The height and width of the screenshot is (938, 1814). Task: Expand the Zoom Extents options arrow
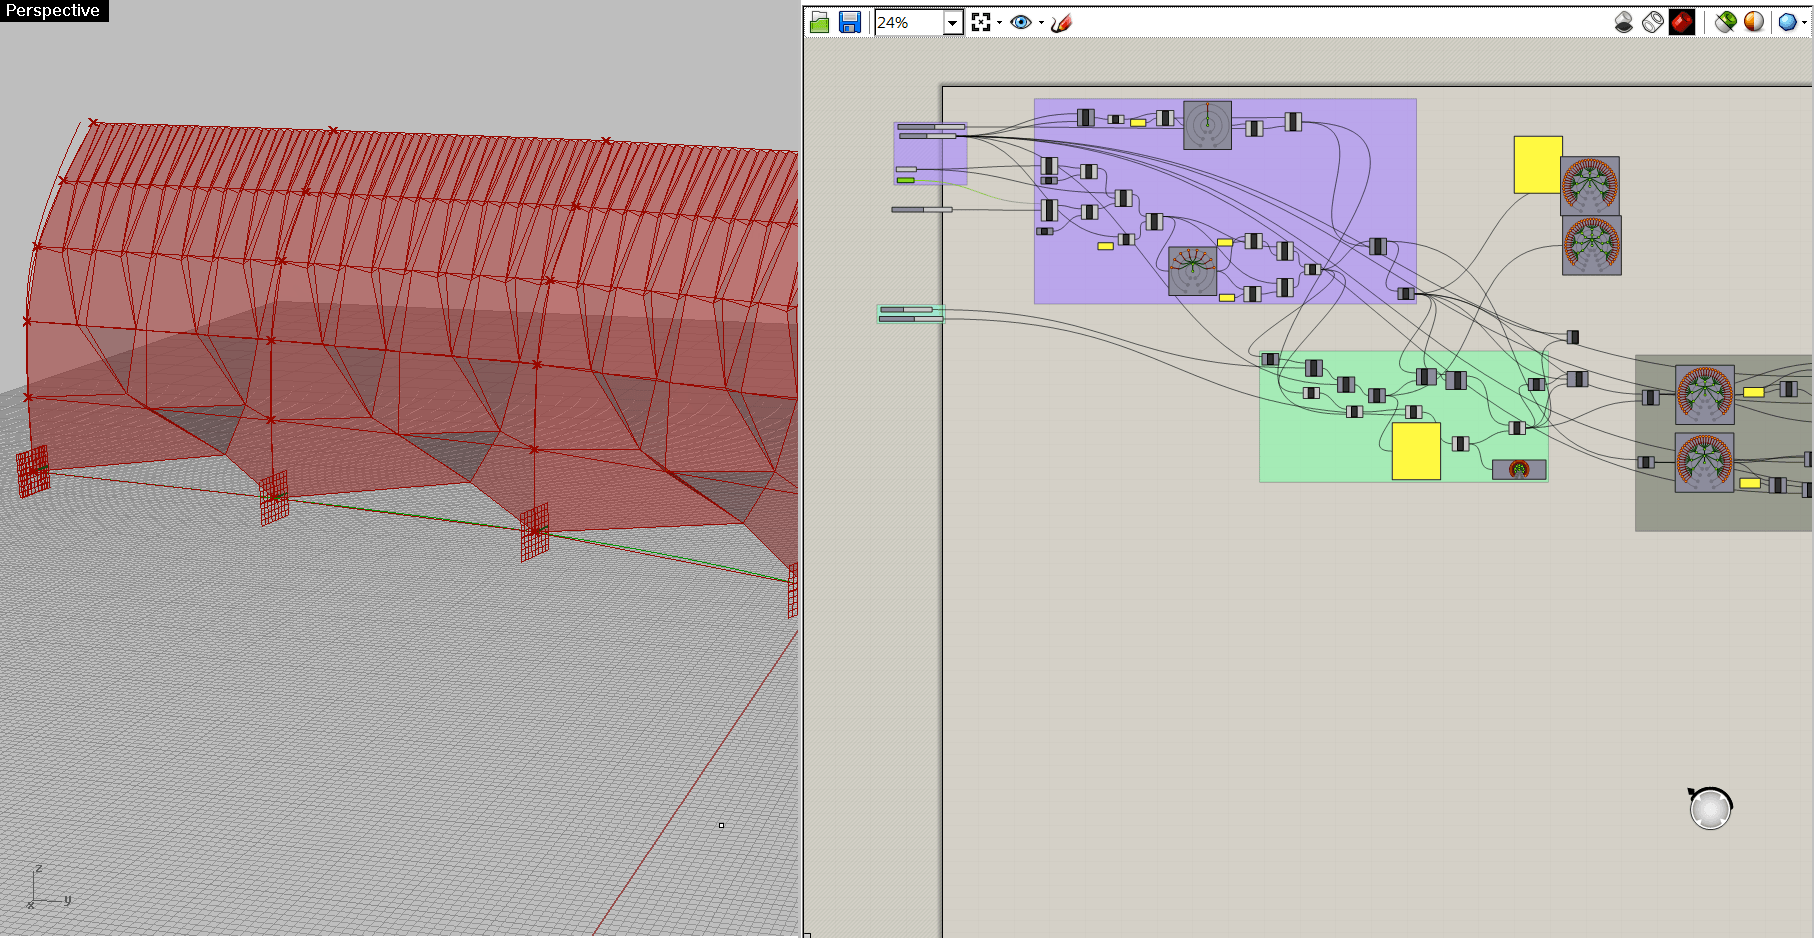pos(999,23)
